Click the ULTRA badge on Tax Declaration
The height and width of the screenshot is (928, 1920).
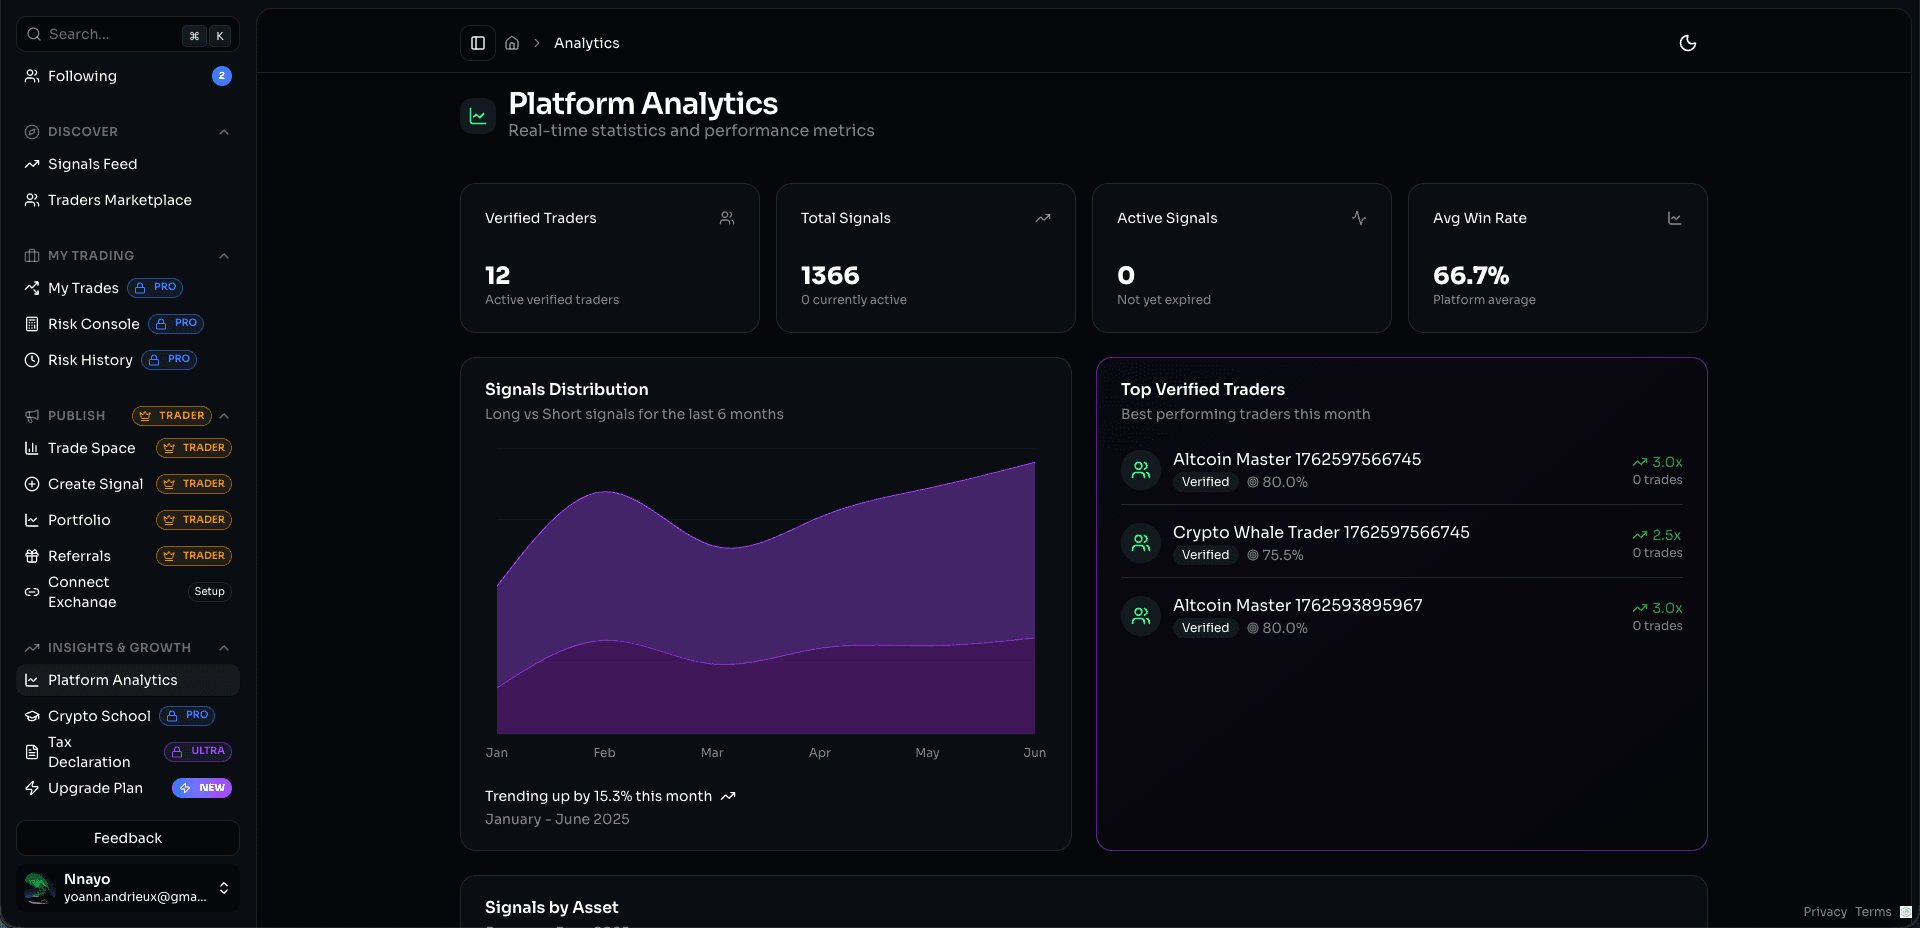tap(198, 751)
